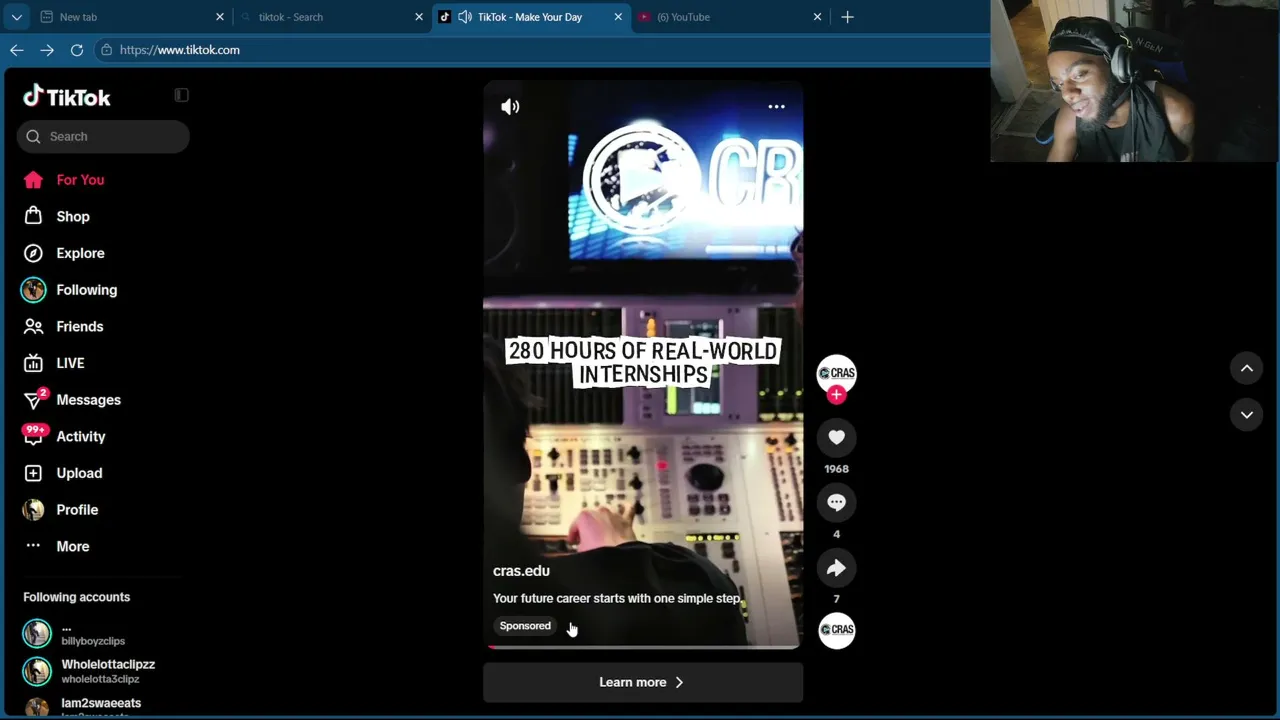Go forward in the browser

pyautogui.click(x=47, y=50)
